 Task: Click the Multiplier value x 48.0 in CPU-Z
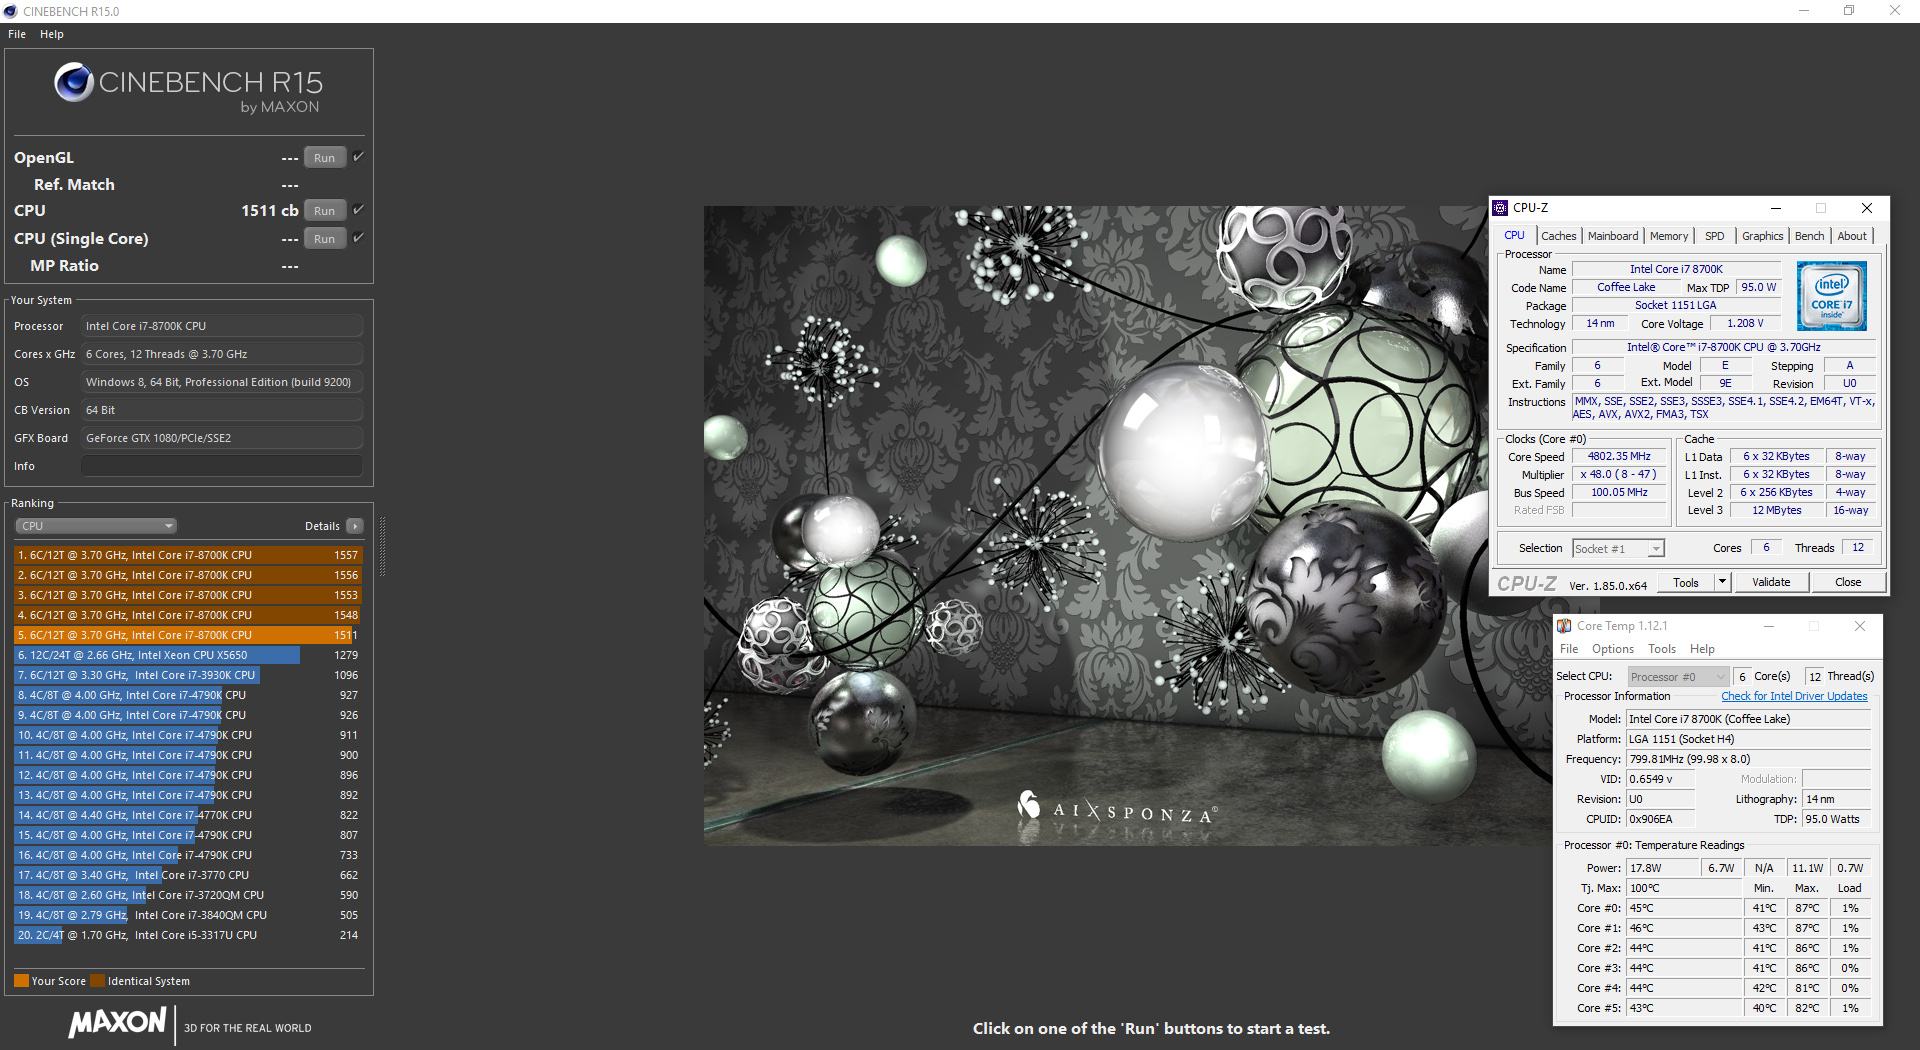click(x=1619, y=474)
